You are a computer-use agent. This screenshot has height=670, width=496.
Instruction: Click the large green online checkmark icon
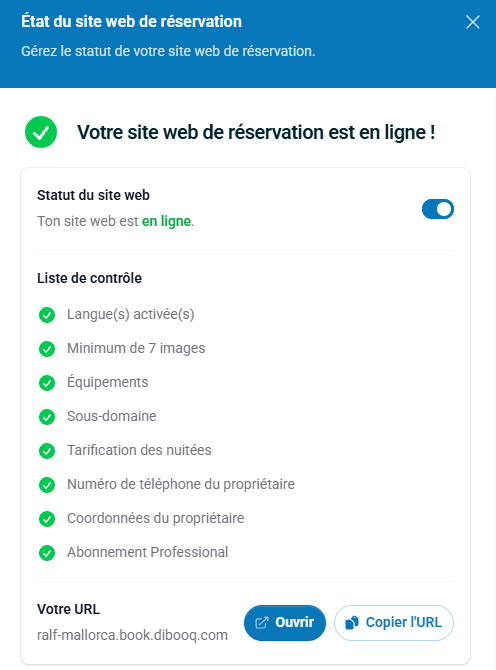(x=41, y=132)
